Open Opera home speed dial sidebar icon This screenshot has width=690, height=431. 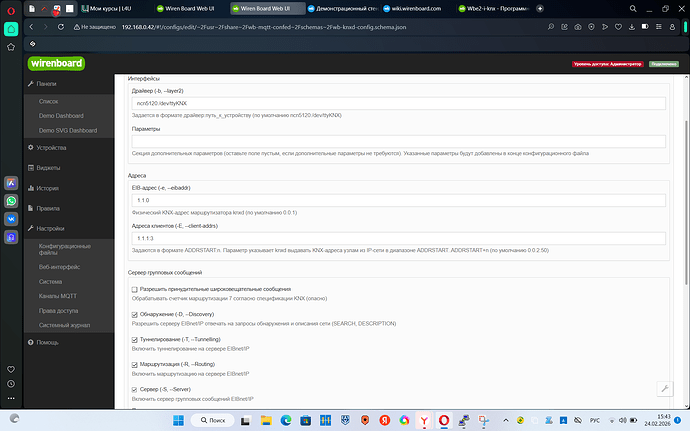pos(11,29)
